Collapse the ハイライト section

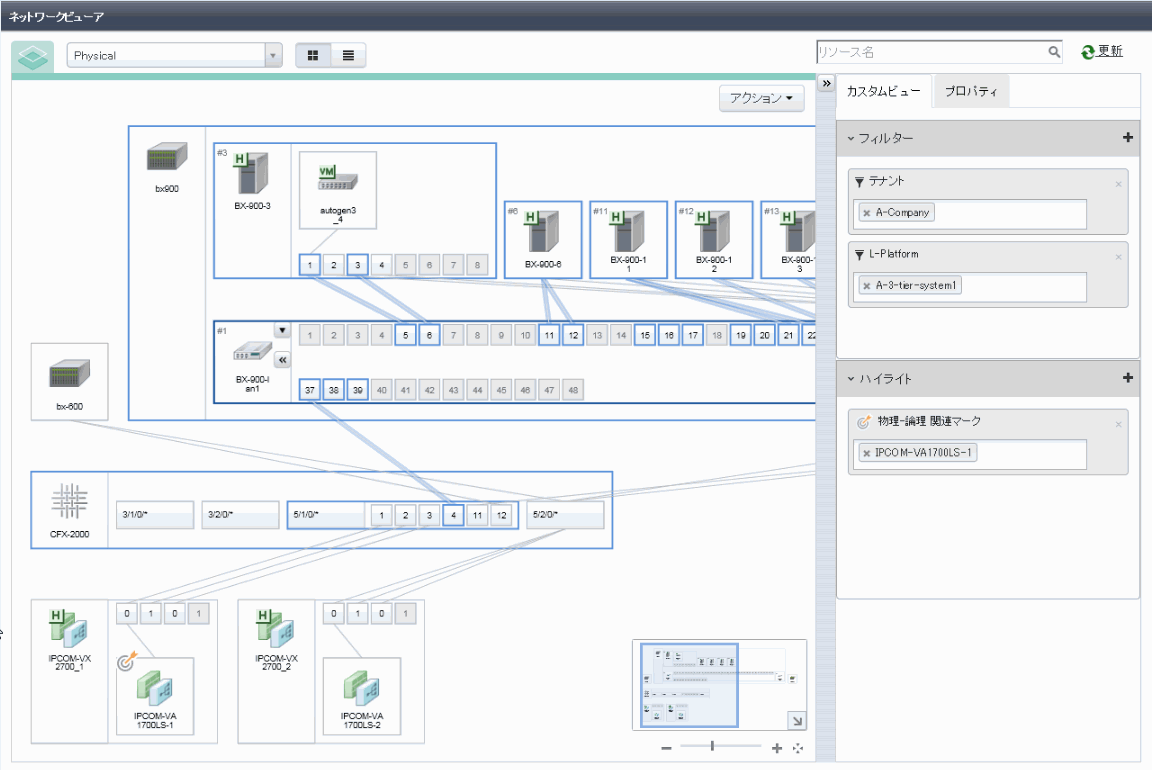851,379
